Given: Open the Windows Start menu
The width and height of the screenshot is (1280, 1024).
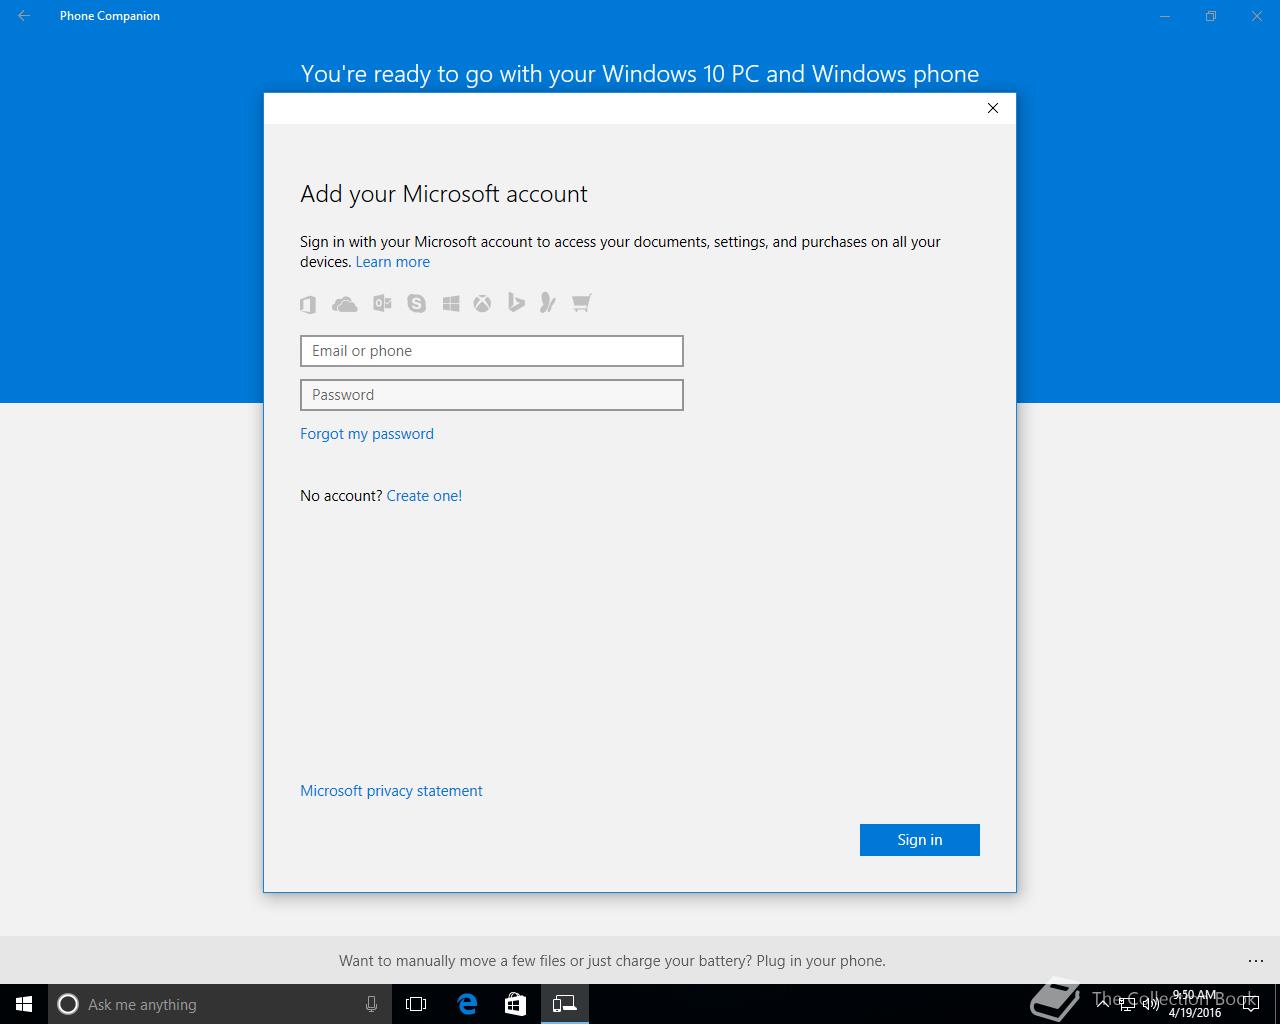Looking at the screenshot, I should [24, 1004].
